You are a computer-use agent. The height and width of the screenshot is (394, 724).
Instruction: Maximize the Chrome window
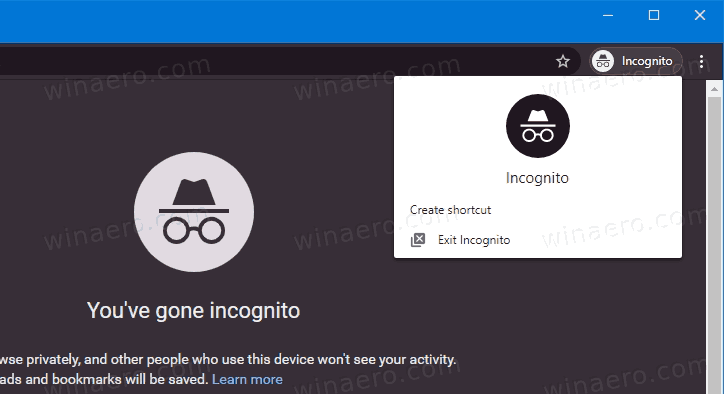click(x=654, y=15)
